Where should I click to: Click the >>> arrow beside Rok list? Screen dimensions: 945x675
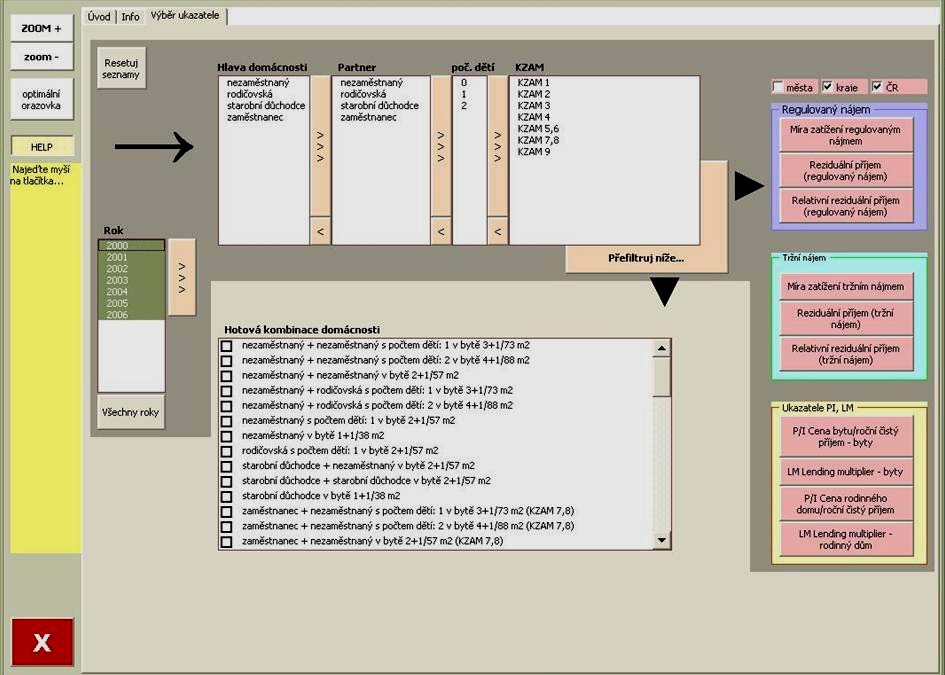pyautogui.click(x=181, y=277)
